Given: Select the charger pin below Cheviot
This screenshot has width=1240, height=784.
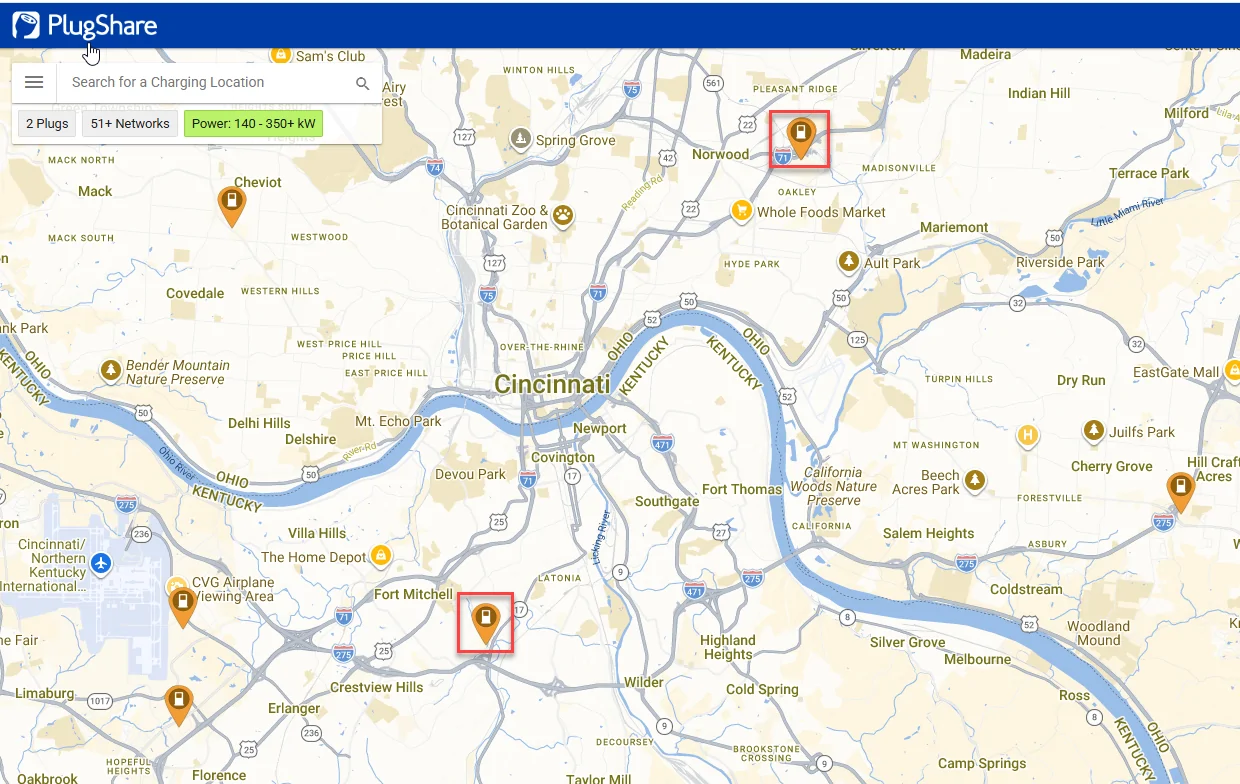Looking at the screenshot, I should [x=232, y=206].
